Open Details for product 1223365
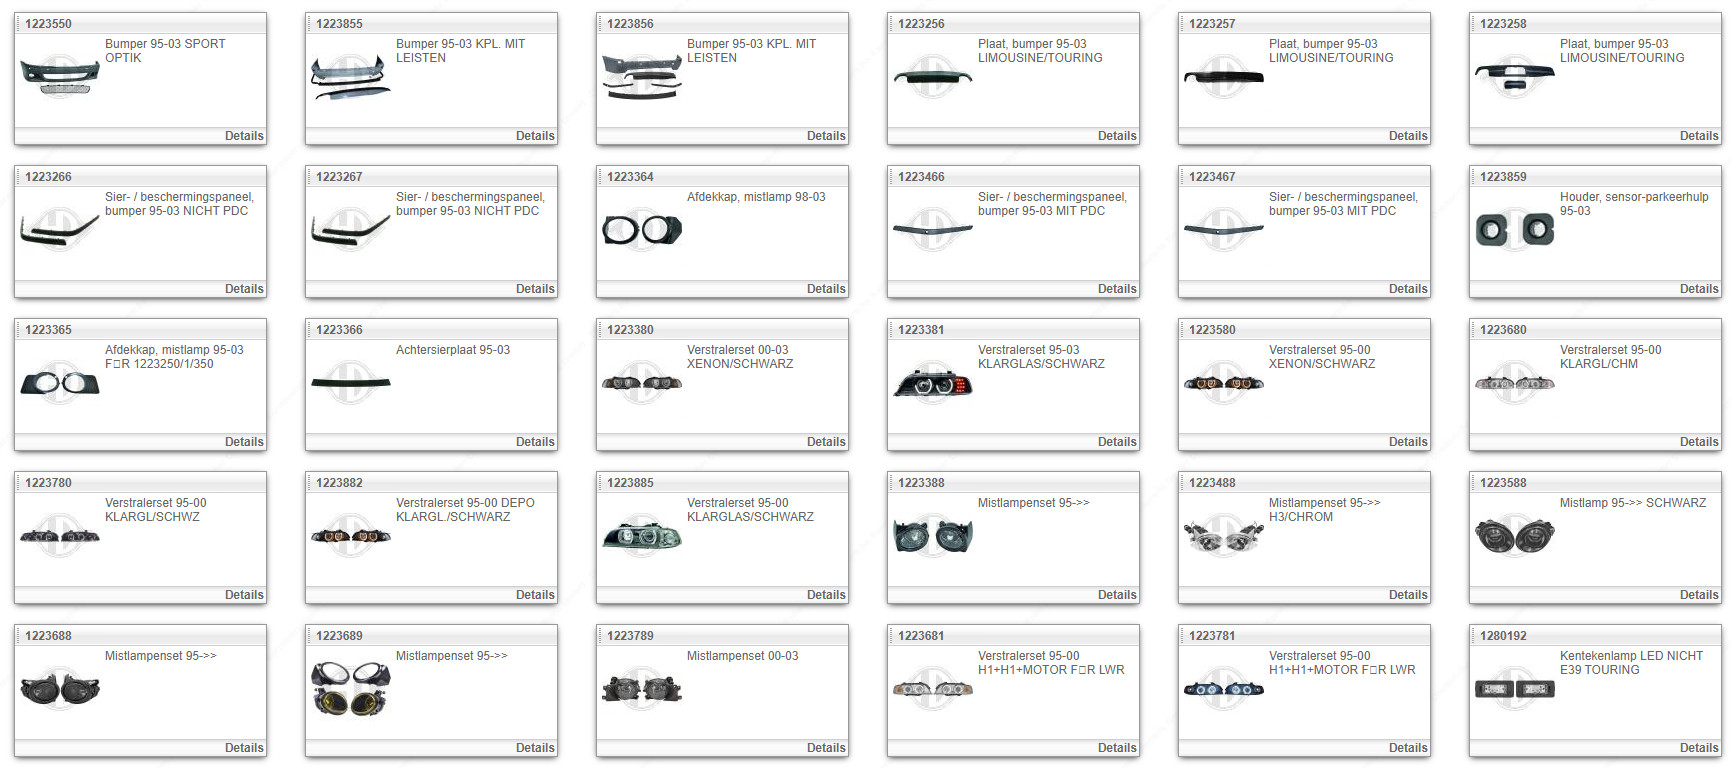 tap(244, 442)
